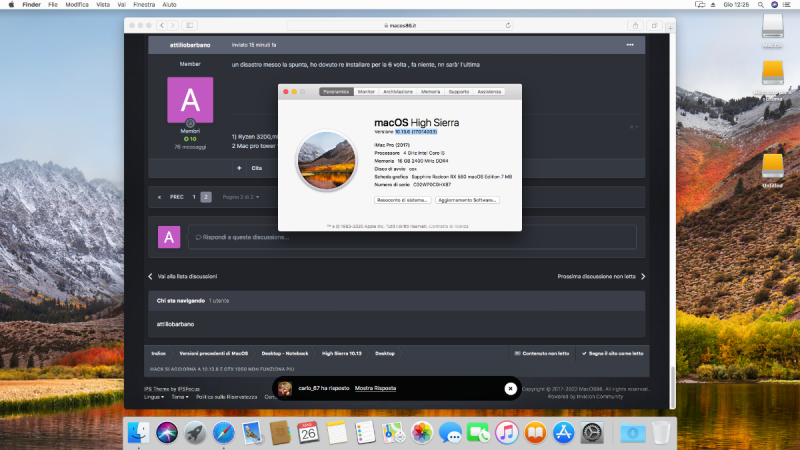Go back in Safari

162,26
